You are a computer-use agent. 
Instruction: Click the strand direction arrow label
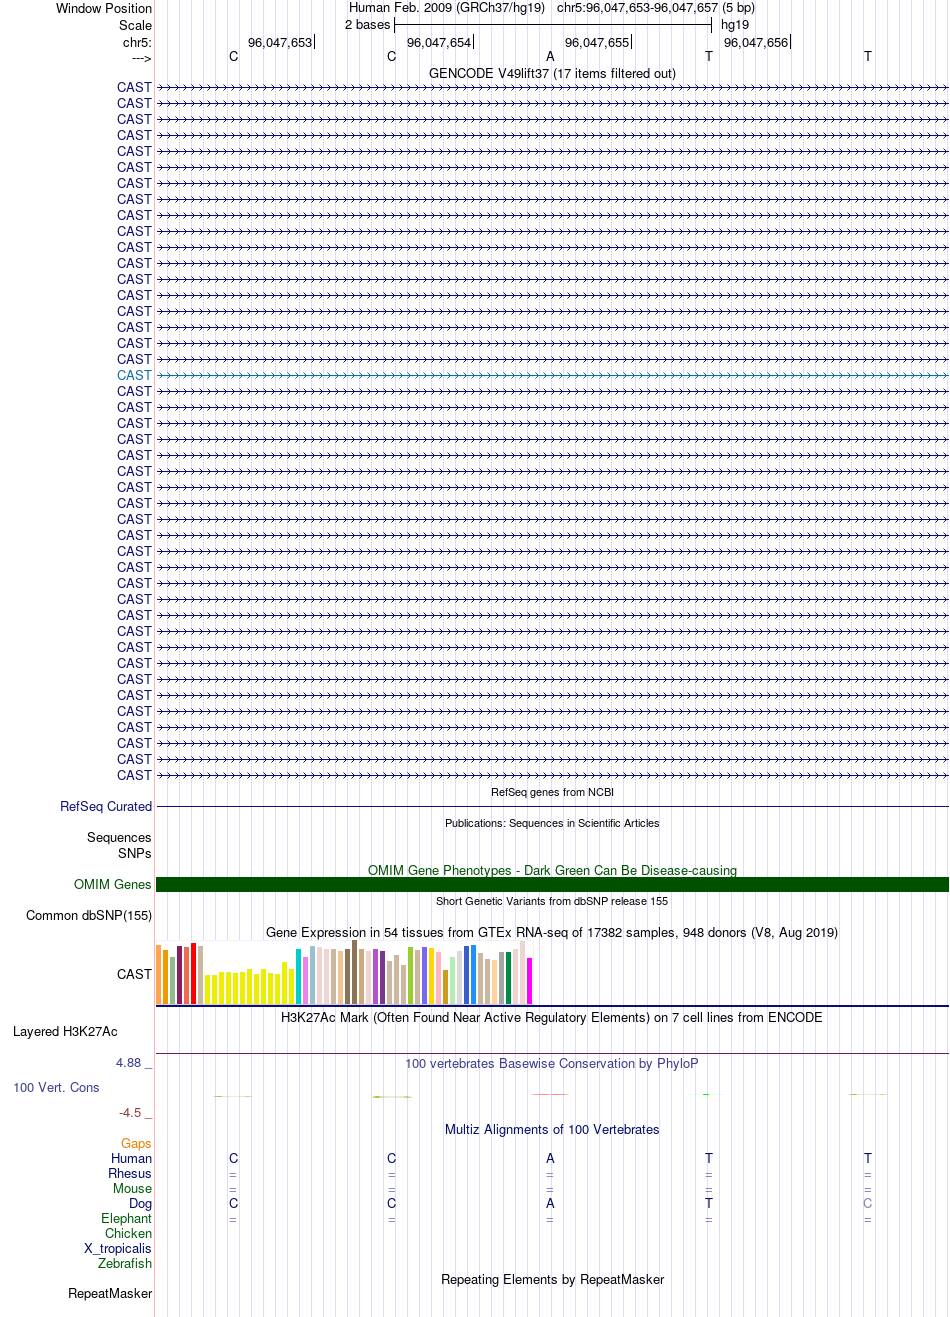coord(141,58)
